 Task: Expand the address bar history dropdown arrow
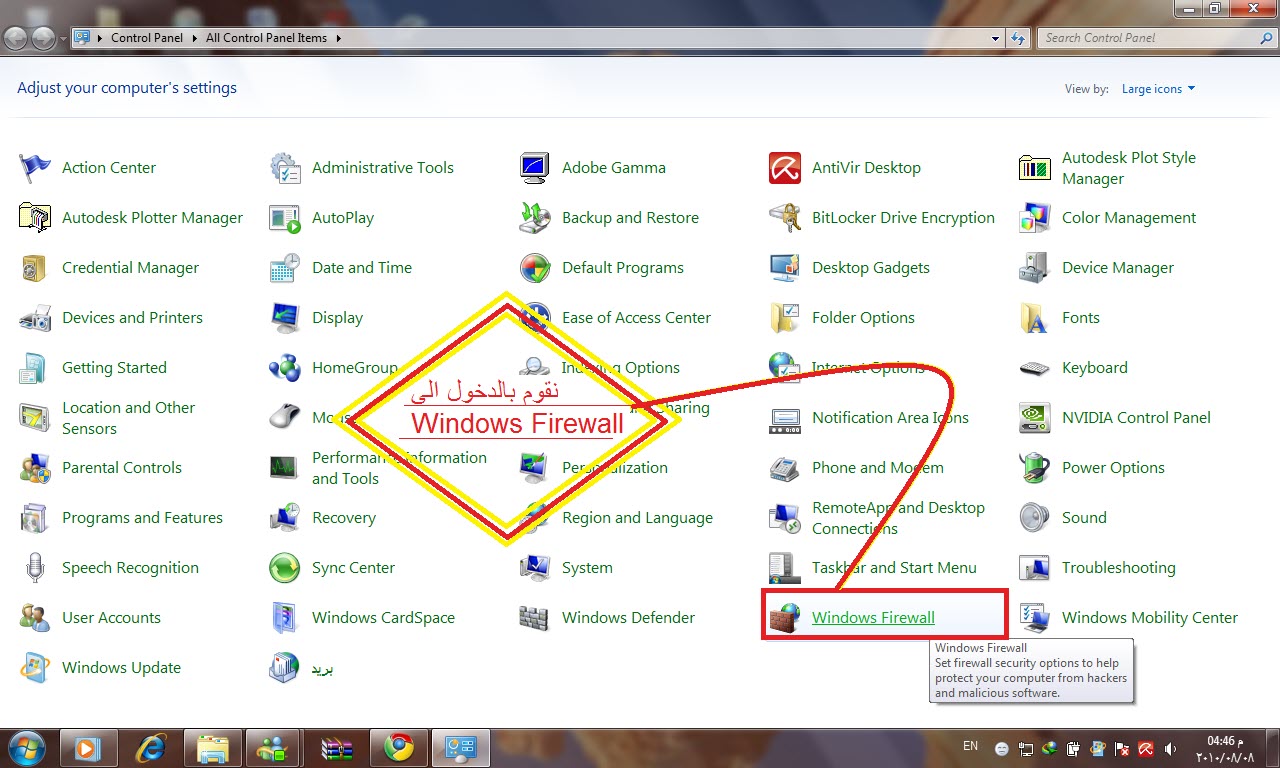tap(995, 38)
